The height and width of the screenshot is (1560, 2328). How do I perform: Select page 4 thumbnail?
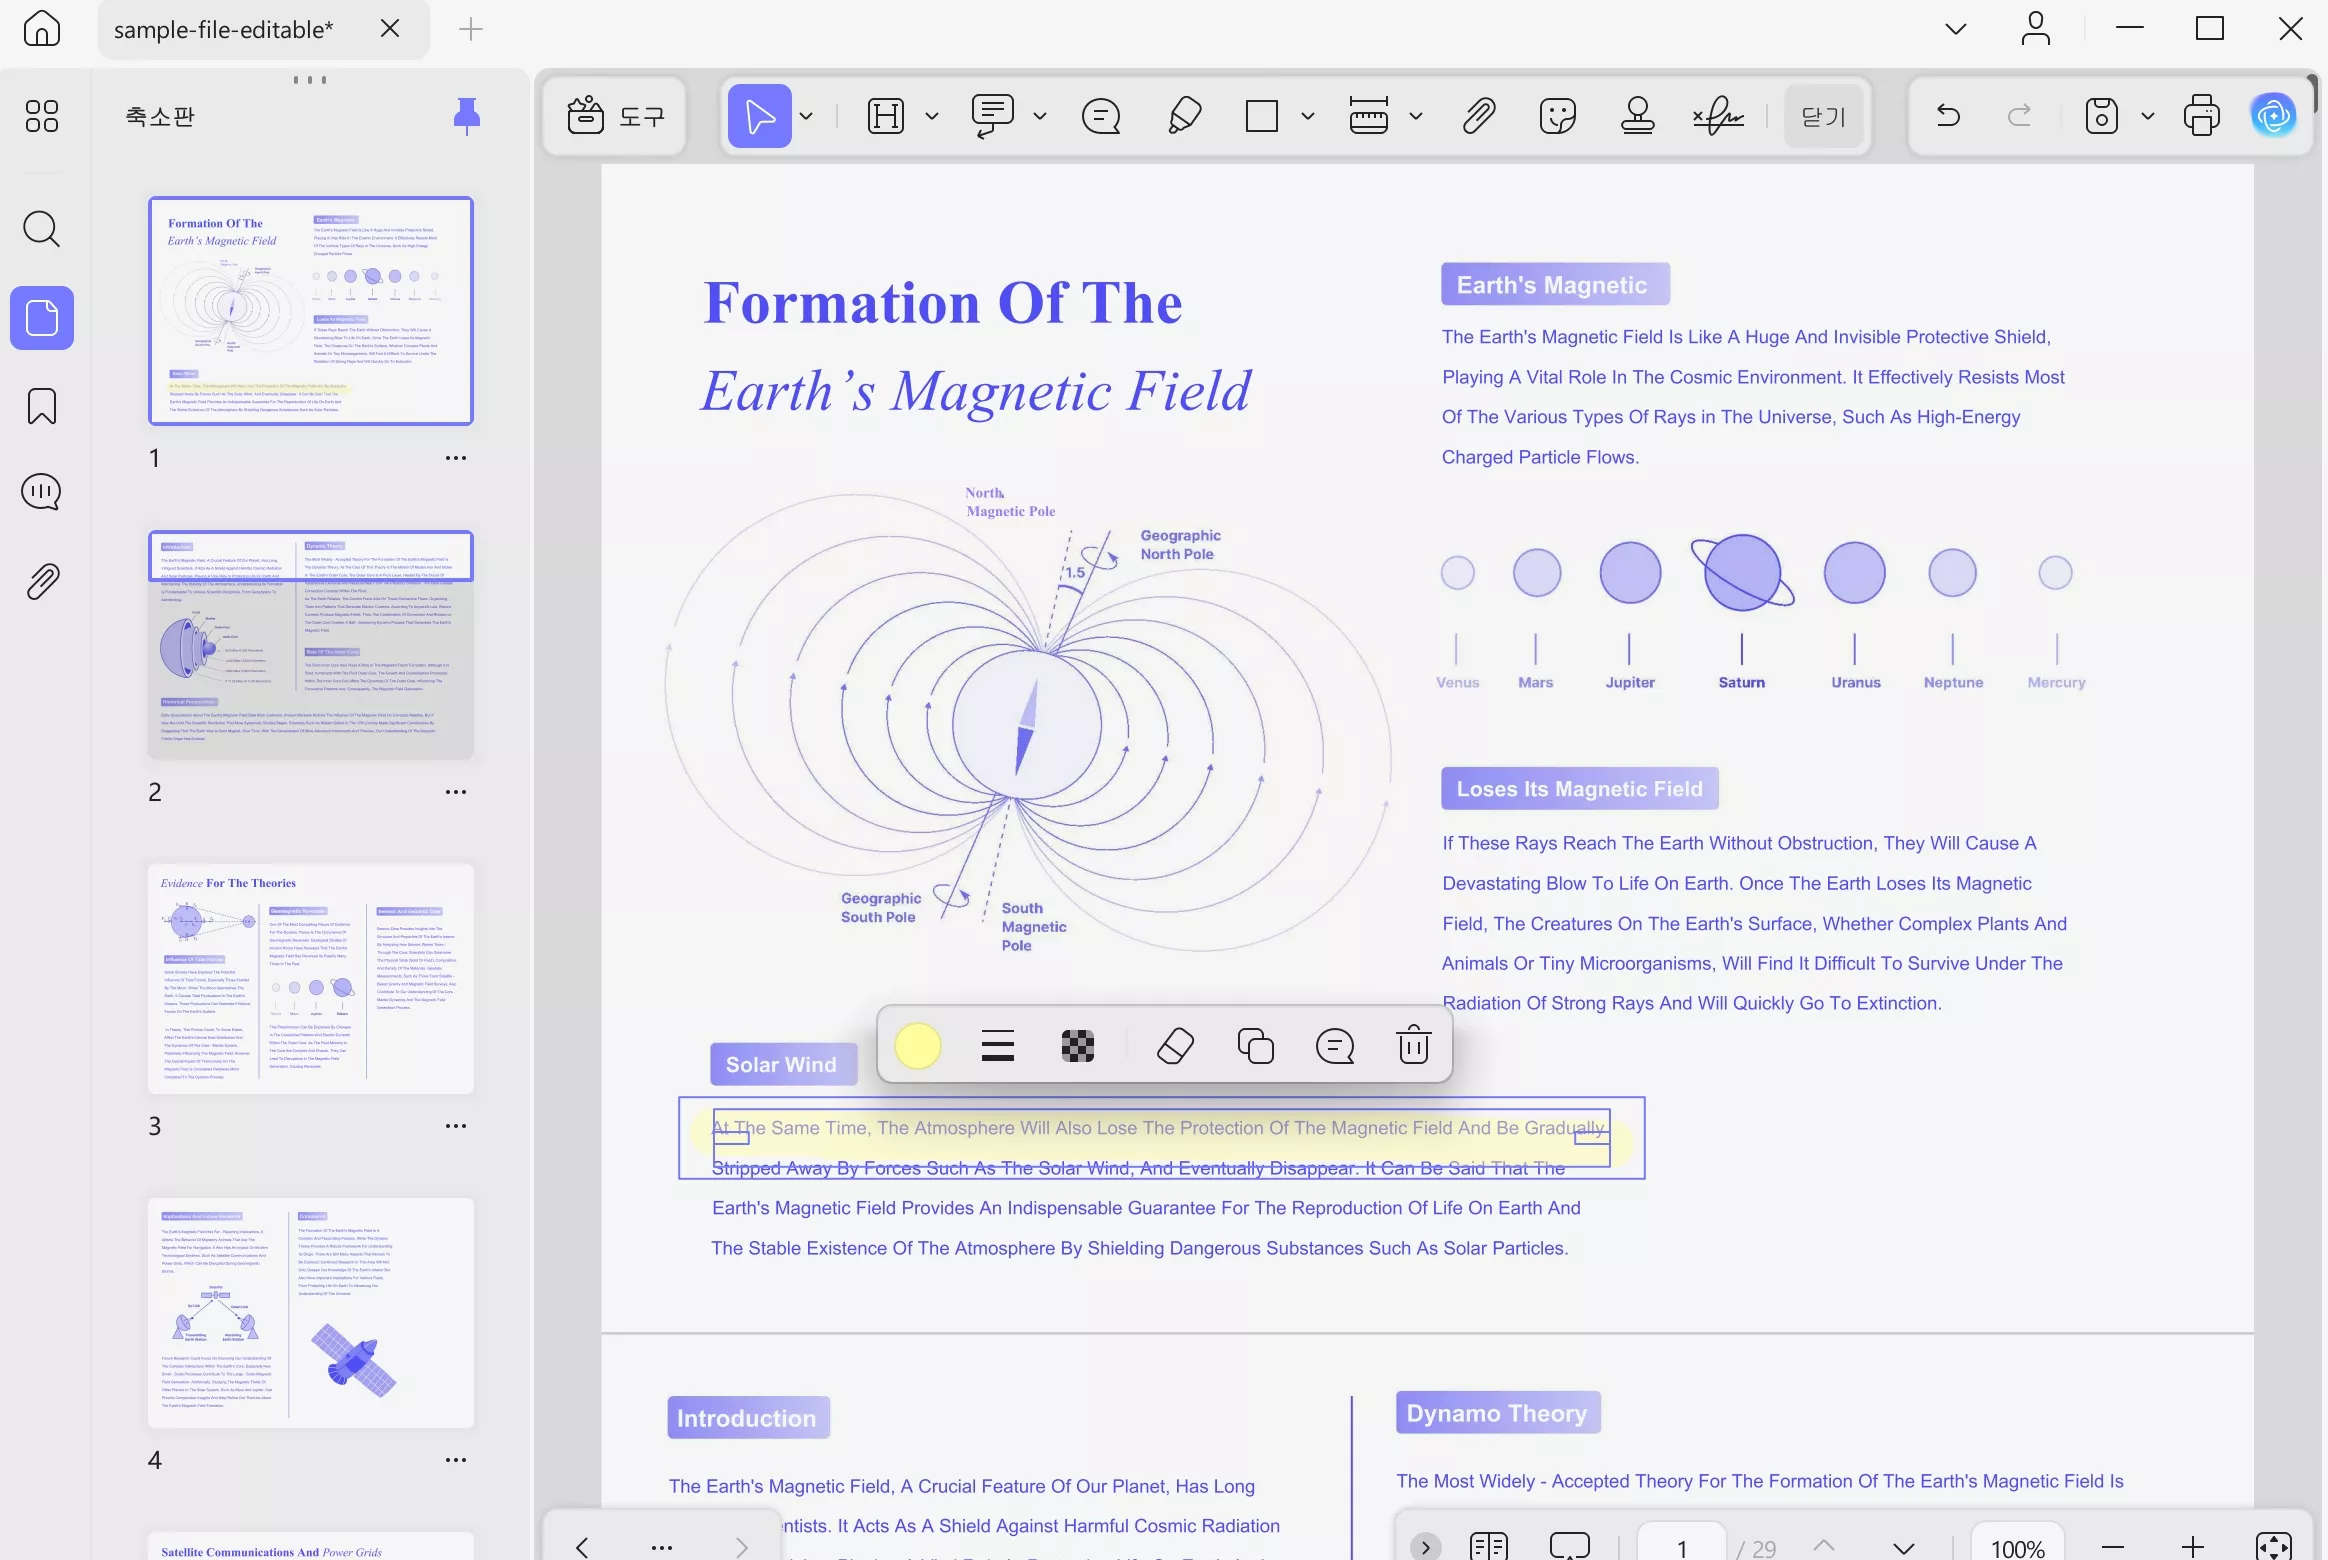tap(311, 1313)
